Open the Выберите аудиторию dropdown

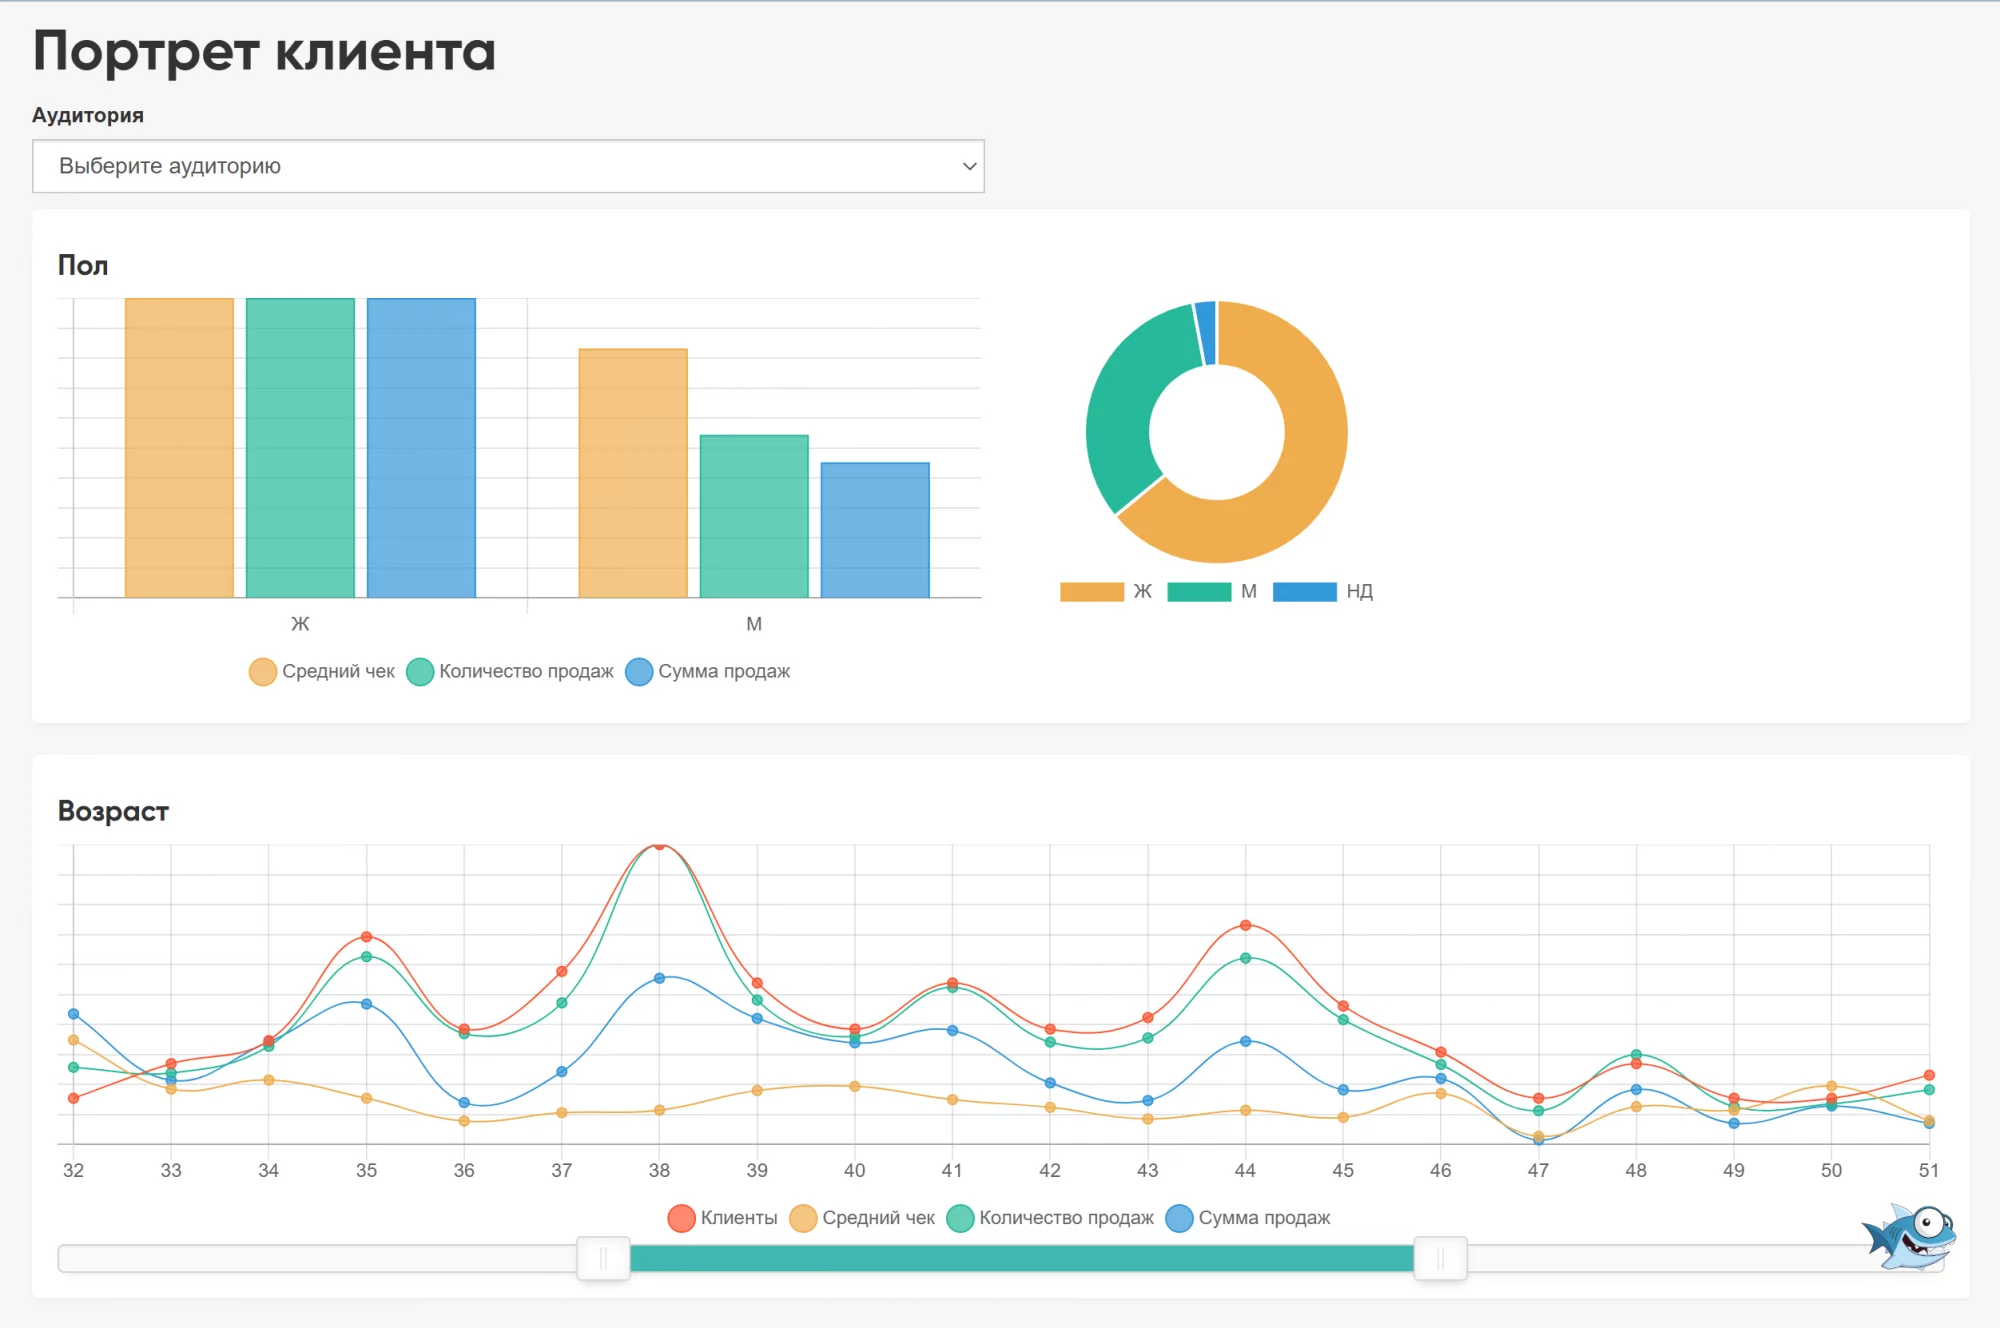508,166
